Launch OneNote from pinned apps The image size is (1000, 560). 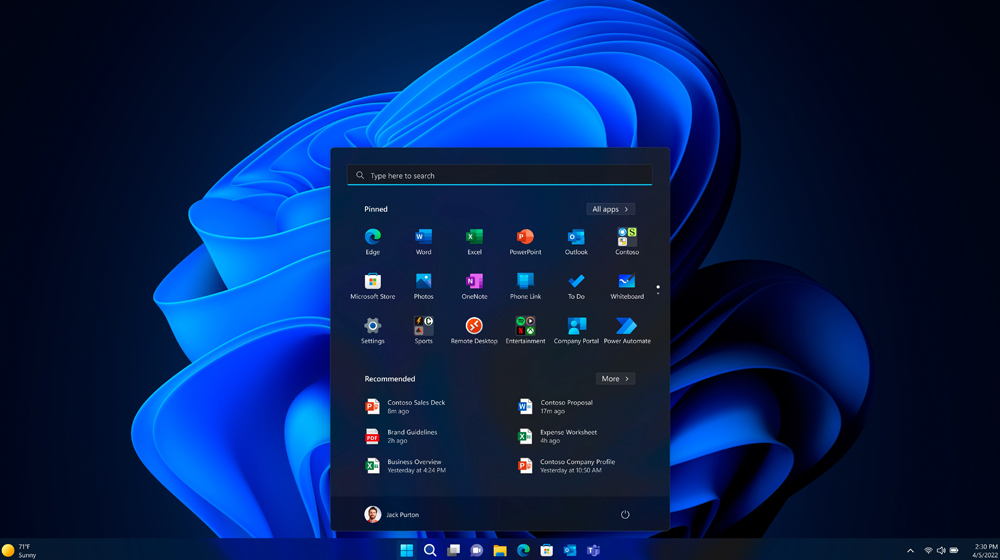click(x=474, y=286)
